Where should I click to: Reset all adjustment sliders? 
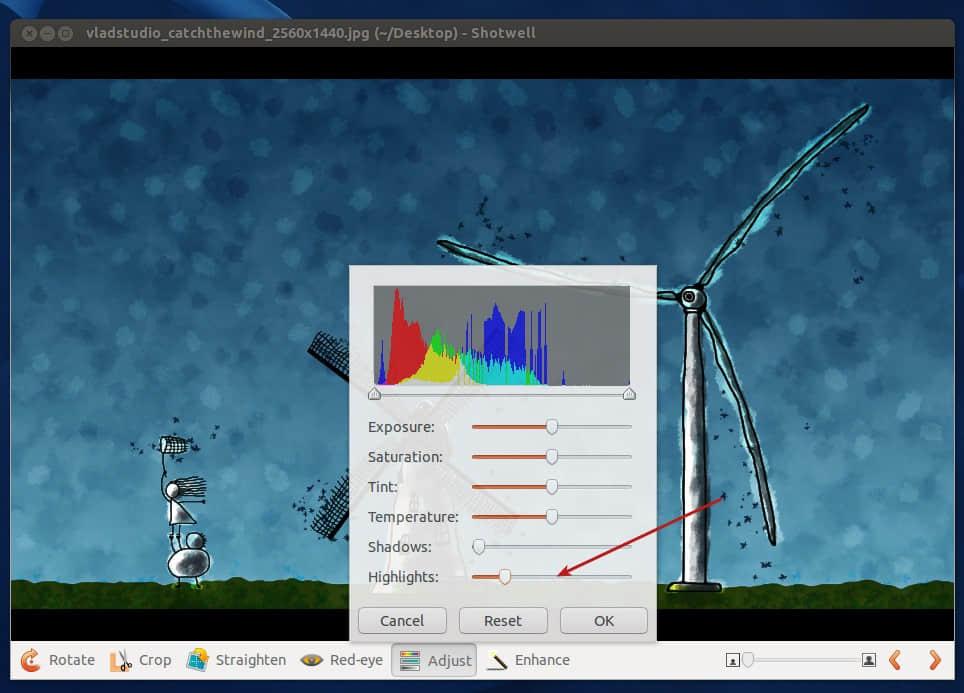(x=503, y=620)
